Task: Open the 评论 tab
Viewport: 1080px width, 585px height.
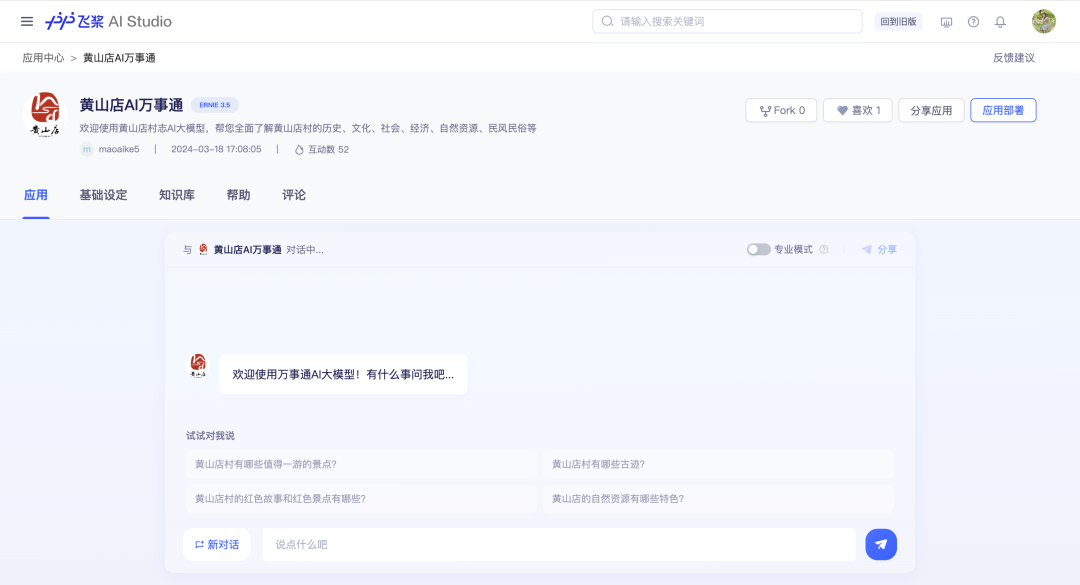Action: point(294,195)
